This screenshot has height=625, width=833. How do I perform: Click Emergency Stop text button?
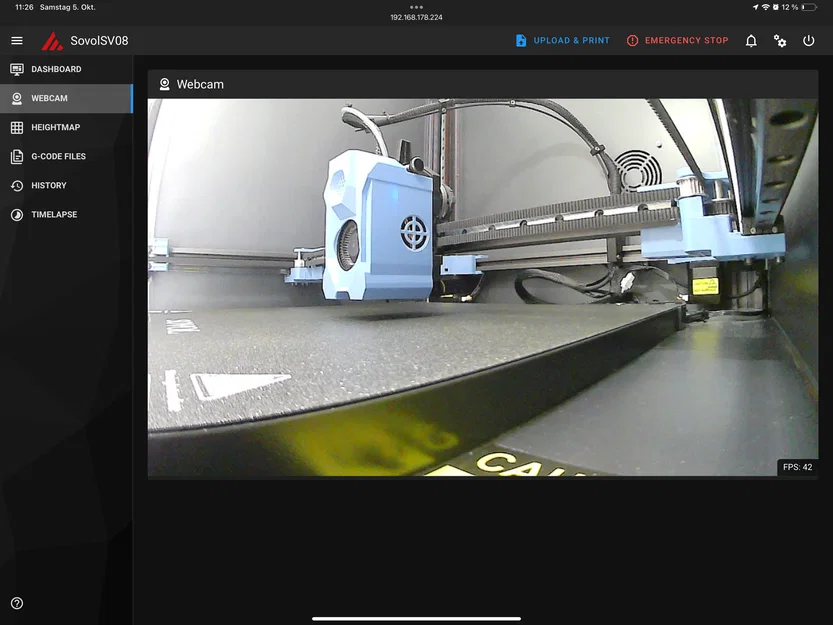coord(686,40)
